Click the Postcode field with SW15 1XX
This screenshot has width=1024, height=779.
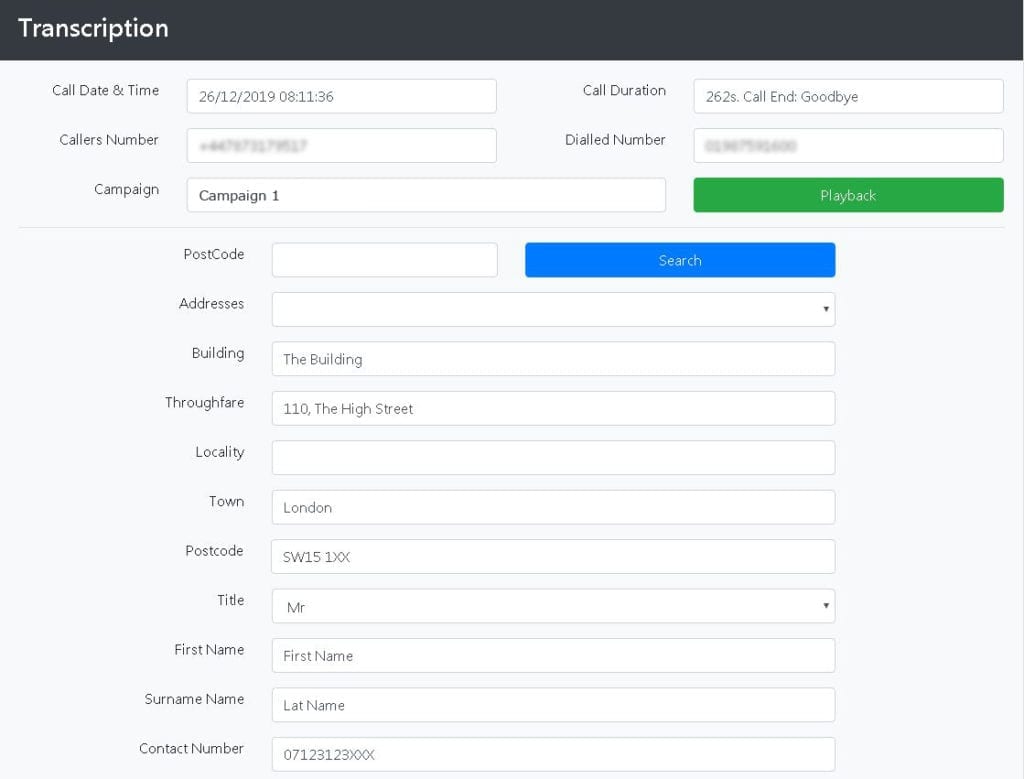(552, 556)
